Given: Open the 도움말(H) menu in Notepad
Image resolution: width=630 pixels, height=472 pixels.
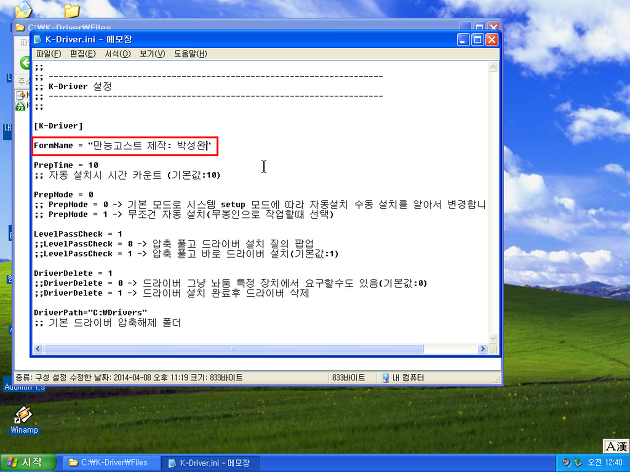Looking at the screenshot, I should click(190, 53).
